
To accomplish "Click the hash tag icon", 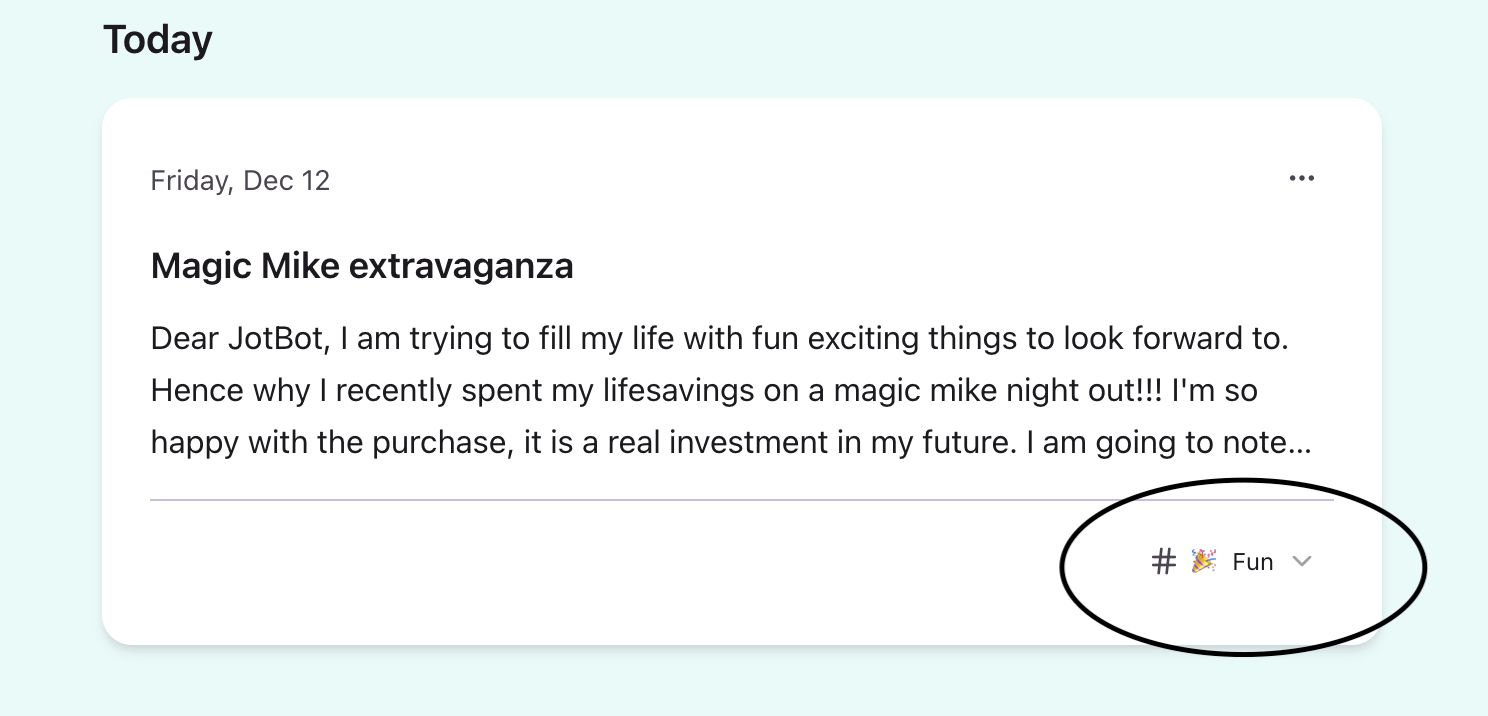I will pyautogui.click(x=1163, y=562).
